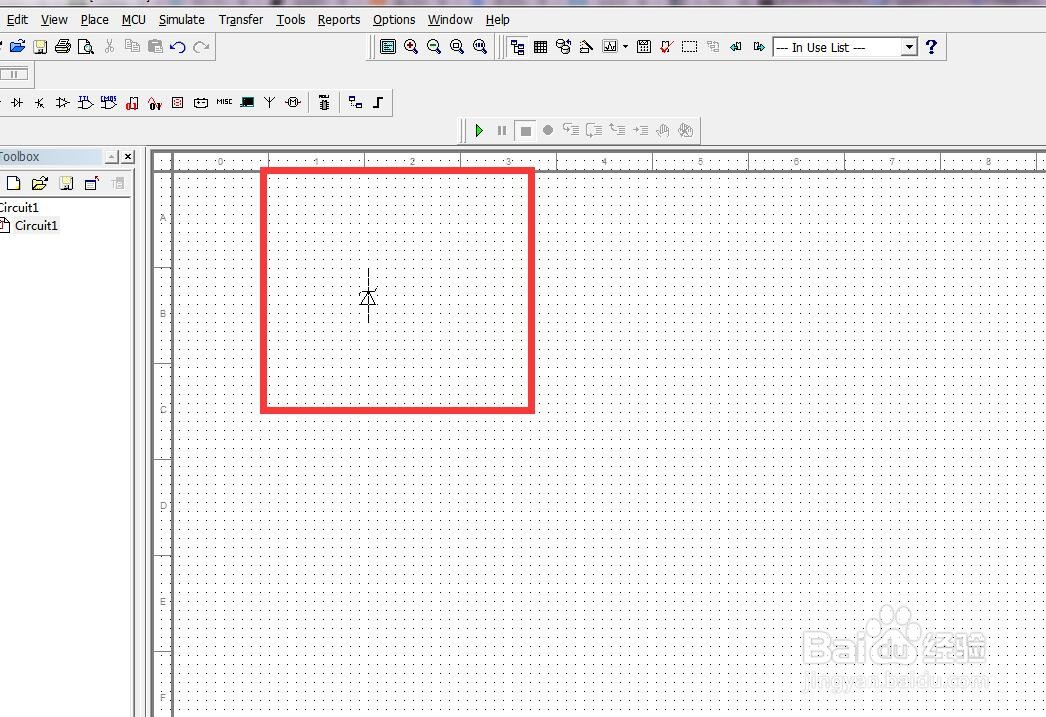Place a power component
1046x717 pixels.
point(201,103)
